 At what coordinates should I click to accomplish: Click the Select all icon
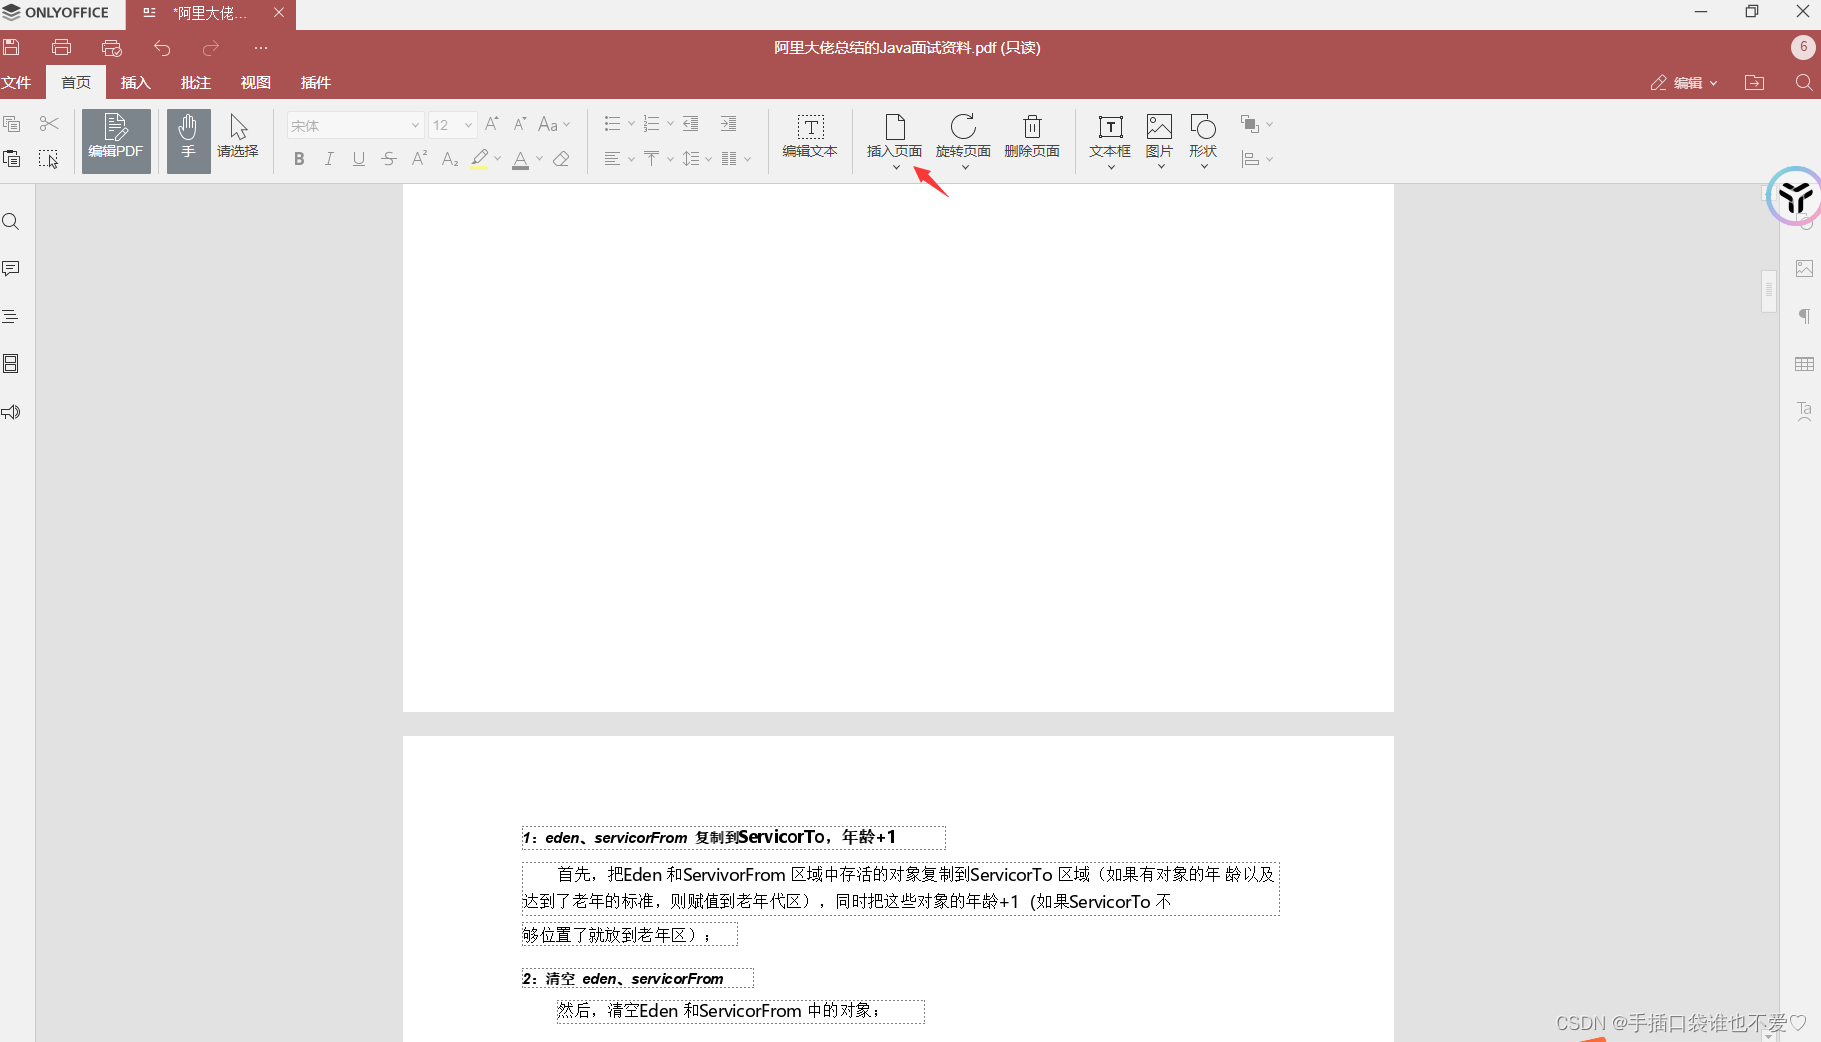[49, 158]
